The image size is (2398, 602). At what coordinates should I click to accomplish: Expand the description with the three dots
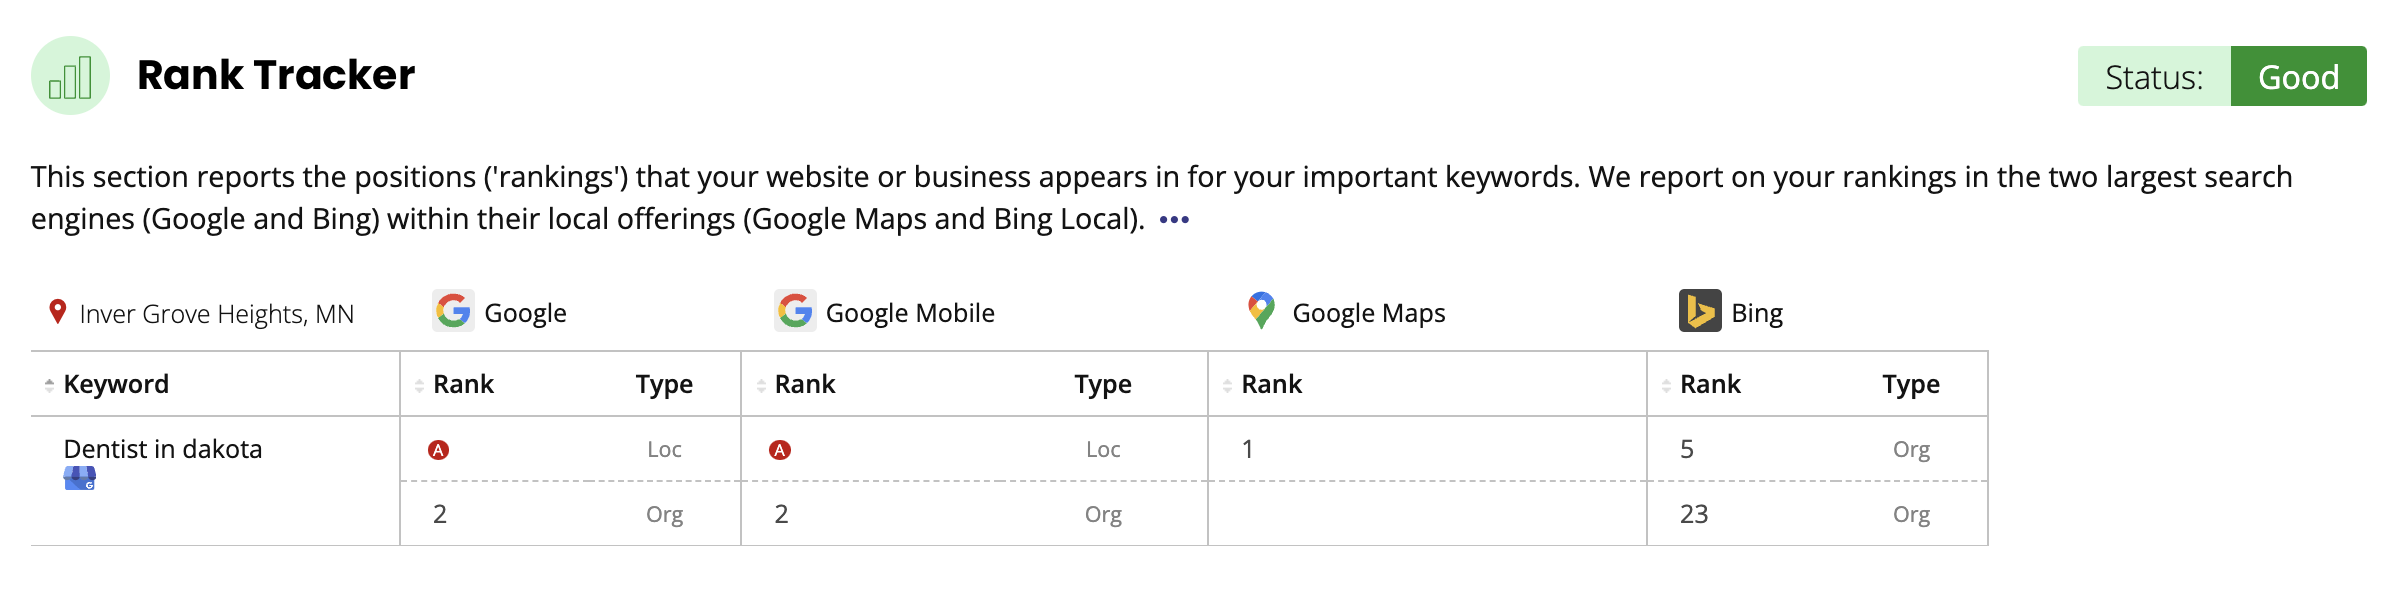tap(1174, 220)
